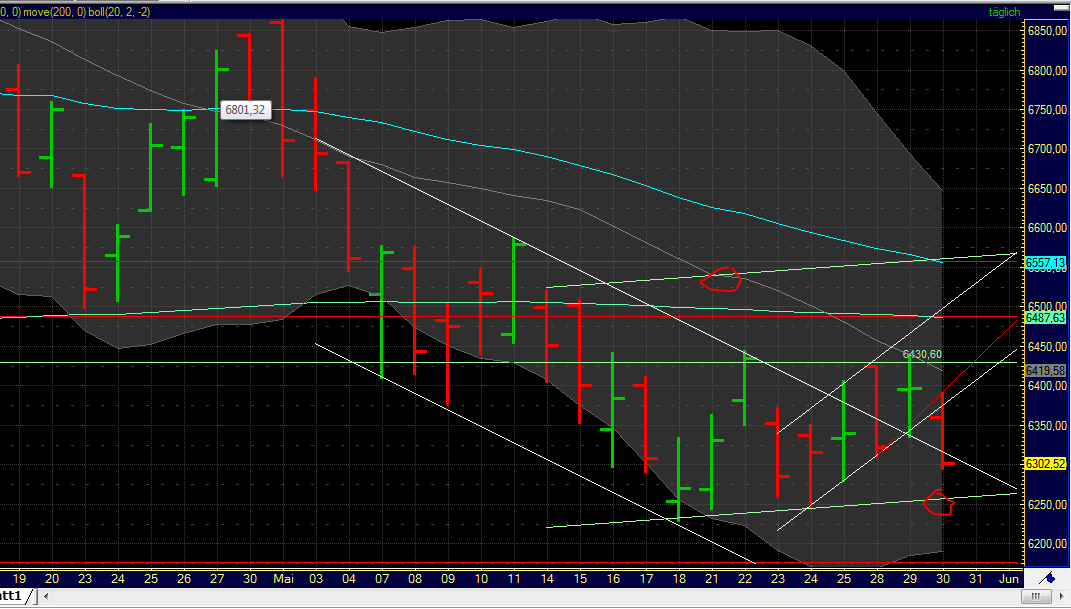Click the 6419,58 price tag
Screen dimensions: 1071x609
pos(1043,369)
